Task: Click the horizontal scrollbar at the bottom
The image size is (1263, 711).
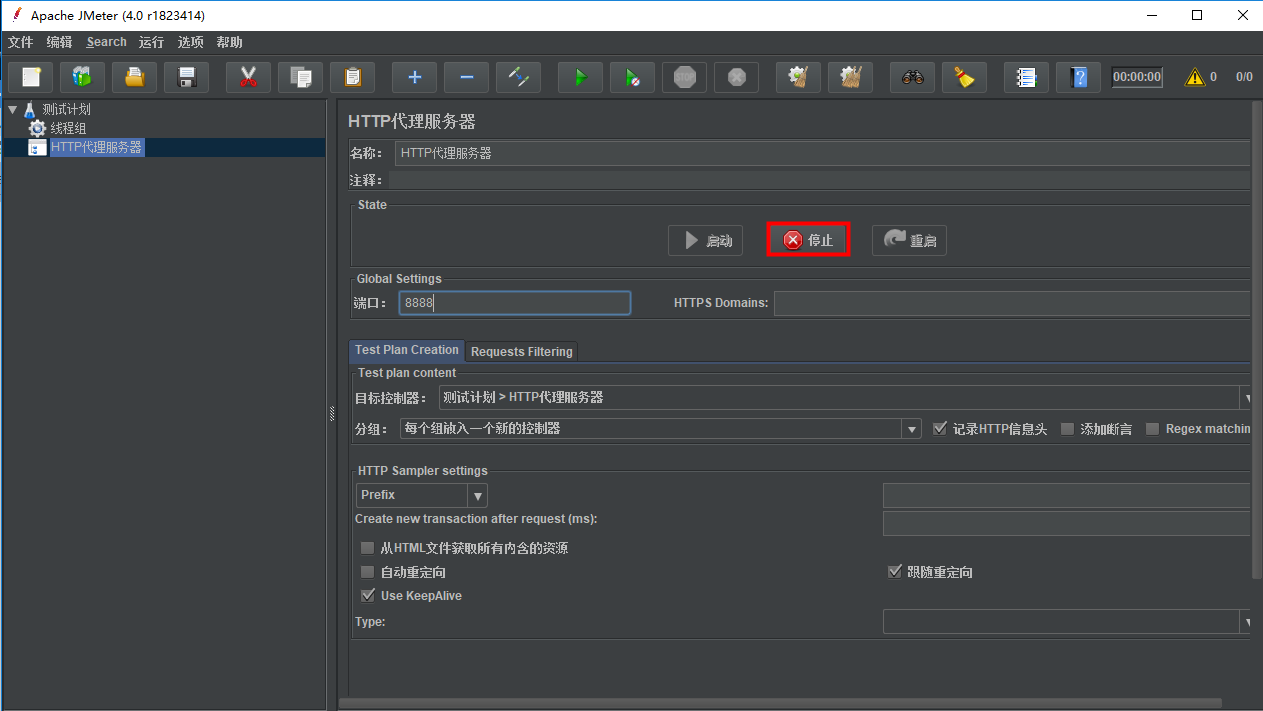Action: tap(780, 704)
